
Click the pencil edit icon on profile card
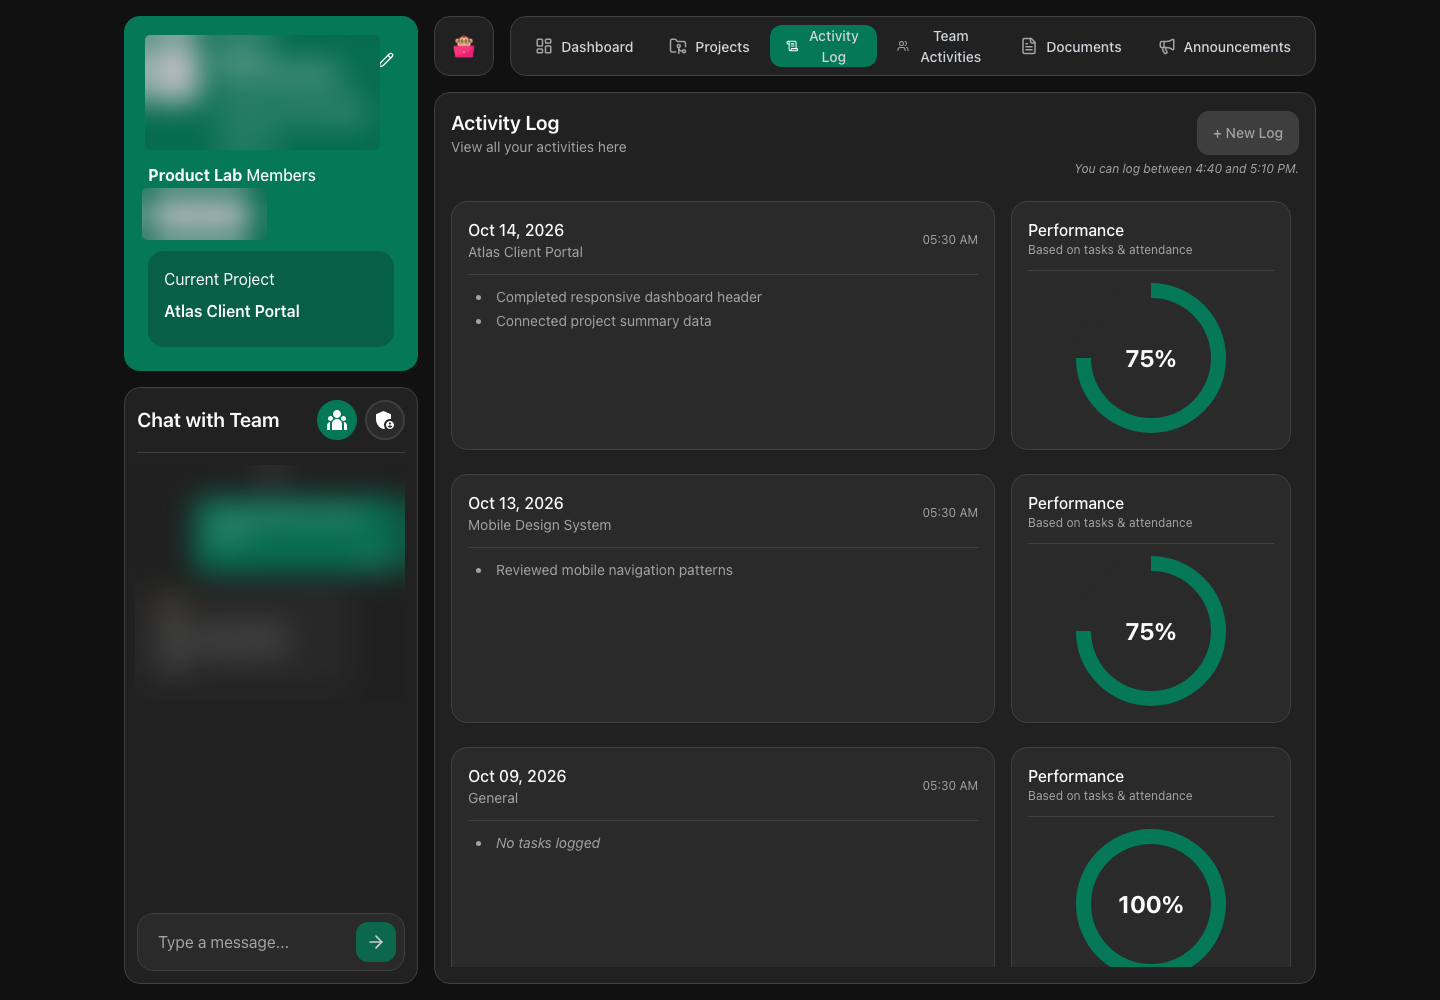(x=386, y=60)
